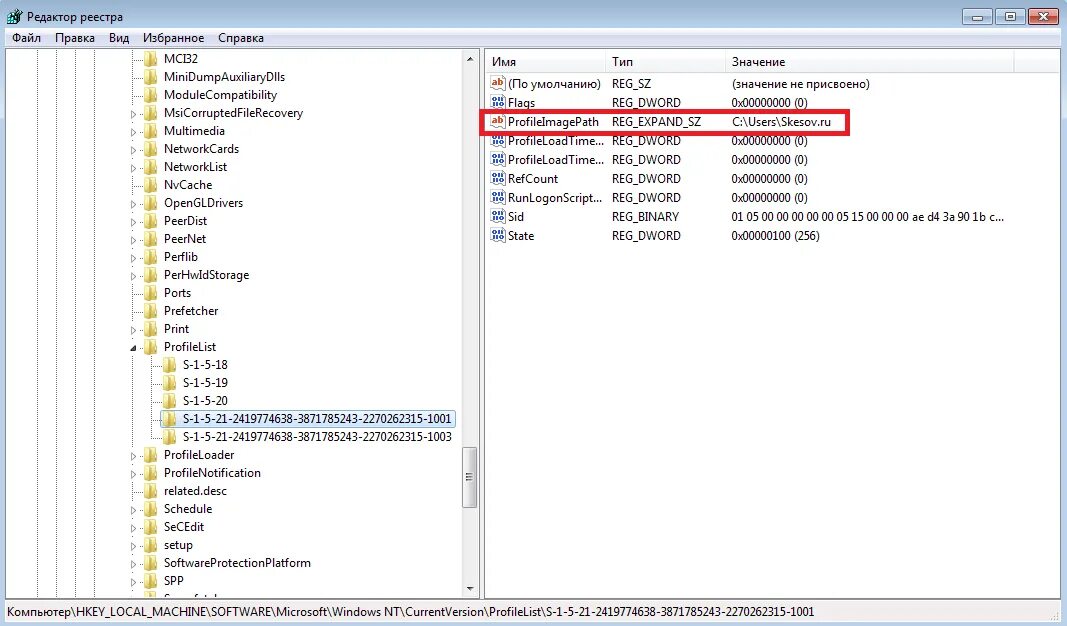The height and width of the screenshot is (626, 1067).
Task: Click the registry path in the status bar
Action: coord(410,612)
